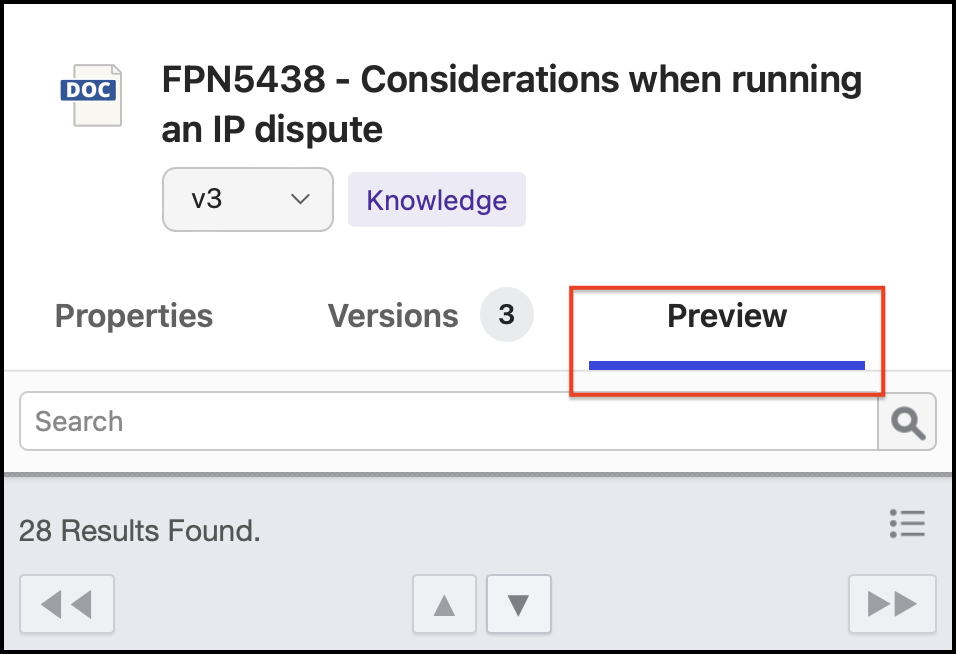Jump to the last search result
Screen dimensions: 956x654
click(892, 604)
